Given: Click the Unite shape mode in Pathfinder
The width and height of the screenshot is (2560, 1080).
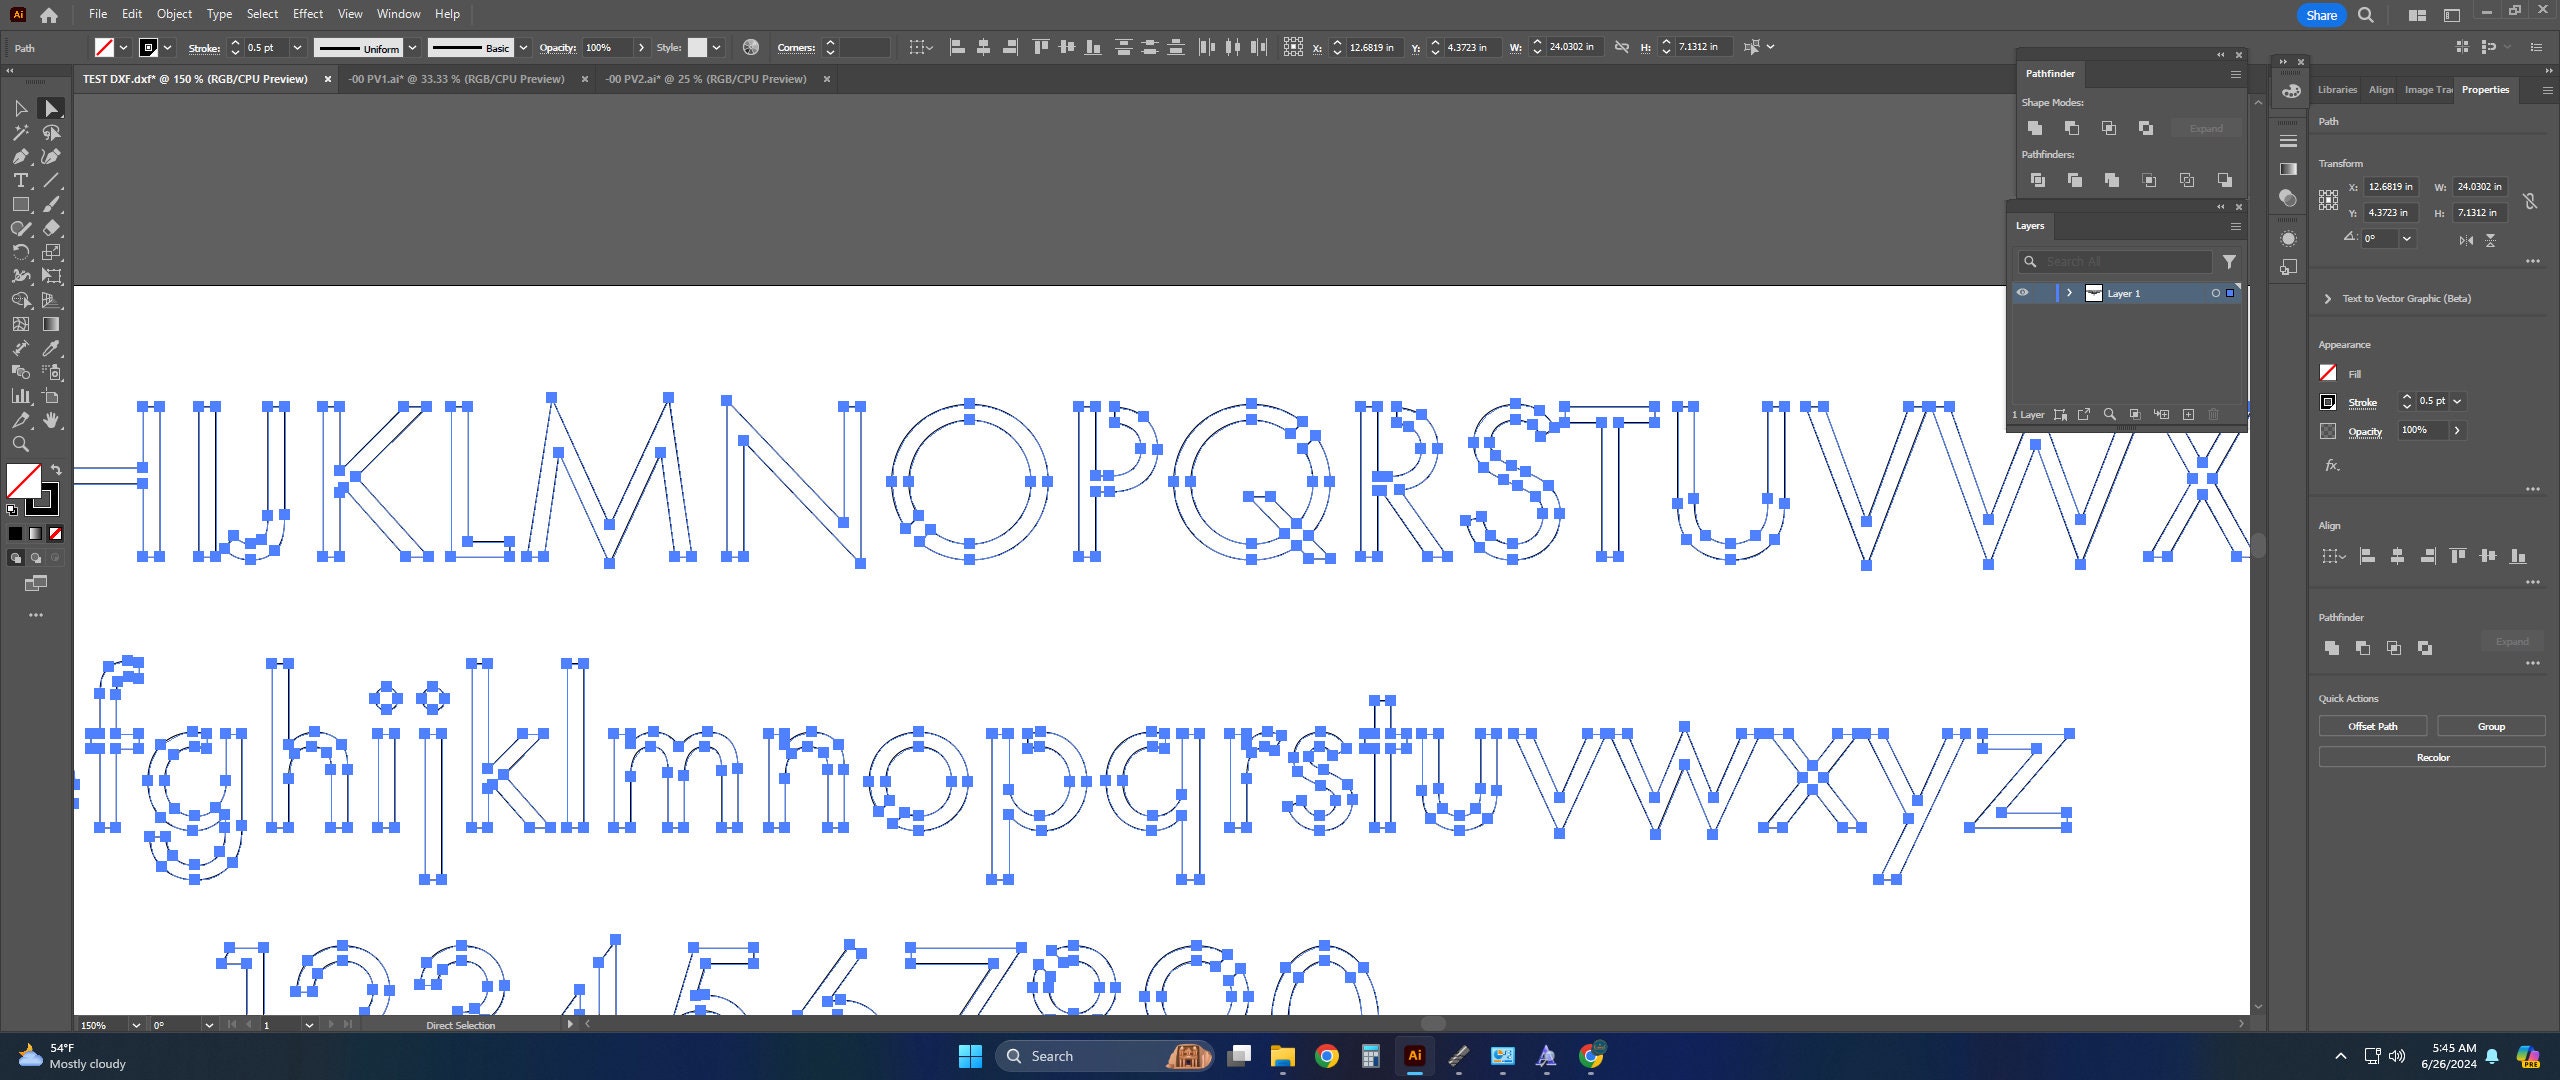Looking at the screenshot, I should [2035, 128].
